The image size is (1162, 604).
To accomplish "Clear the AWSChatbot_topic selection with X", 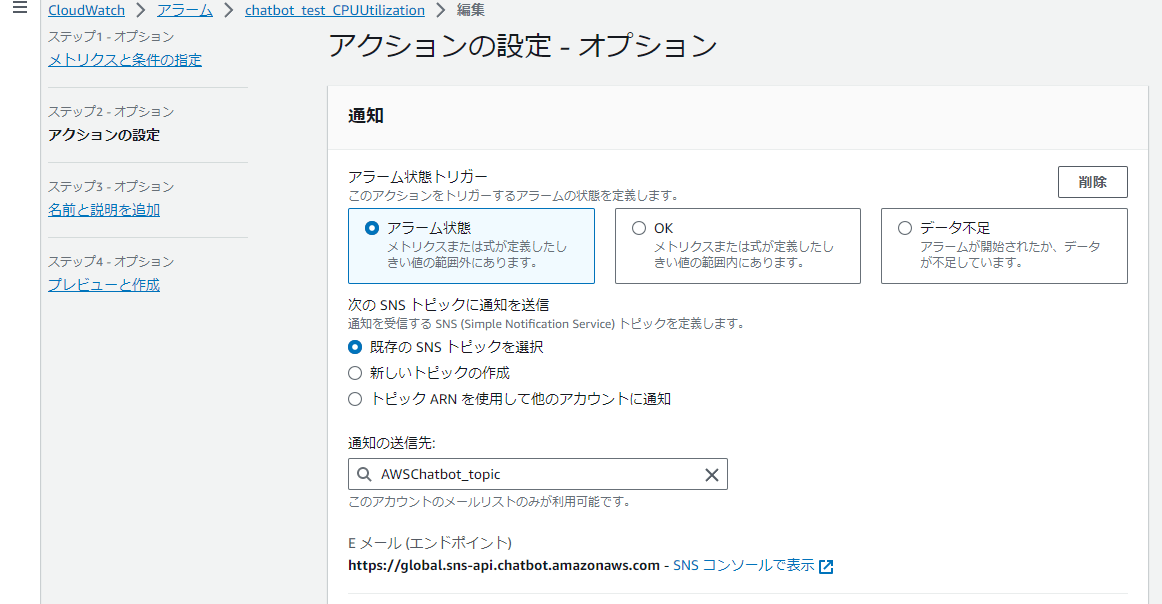I will point(711,475).
